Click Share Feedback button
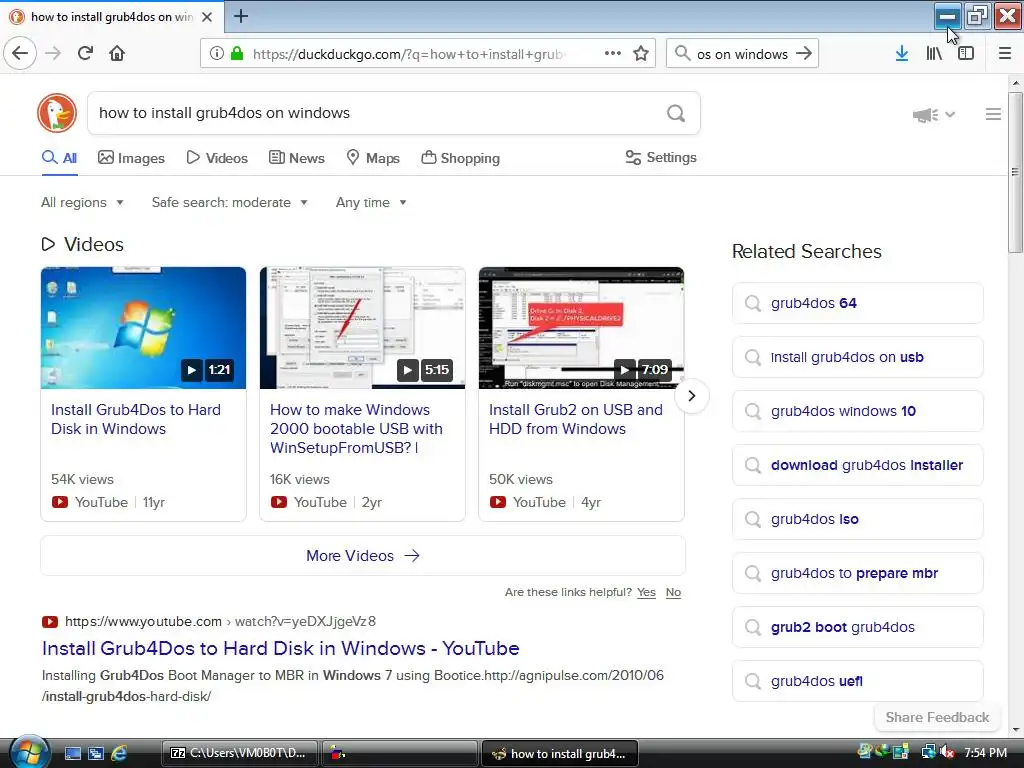 point(937,717)
